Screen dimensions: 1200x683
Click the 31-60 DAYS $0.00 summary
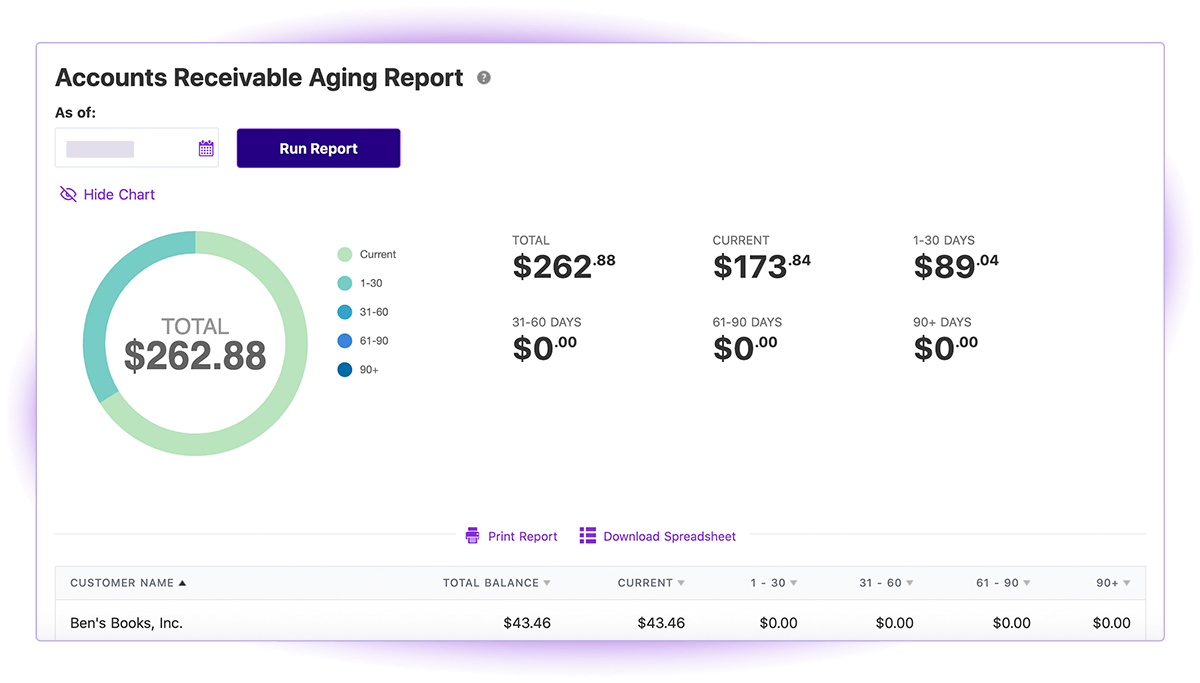tap(545, 347)
